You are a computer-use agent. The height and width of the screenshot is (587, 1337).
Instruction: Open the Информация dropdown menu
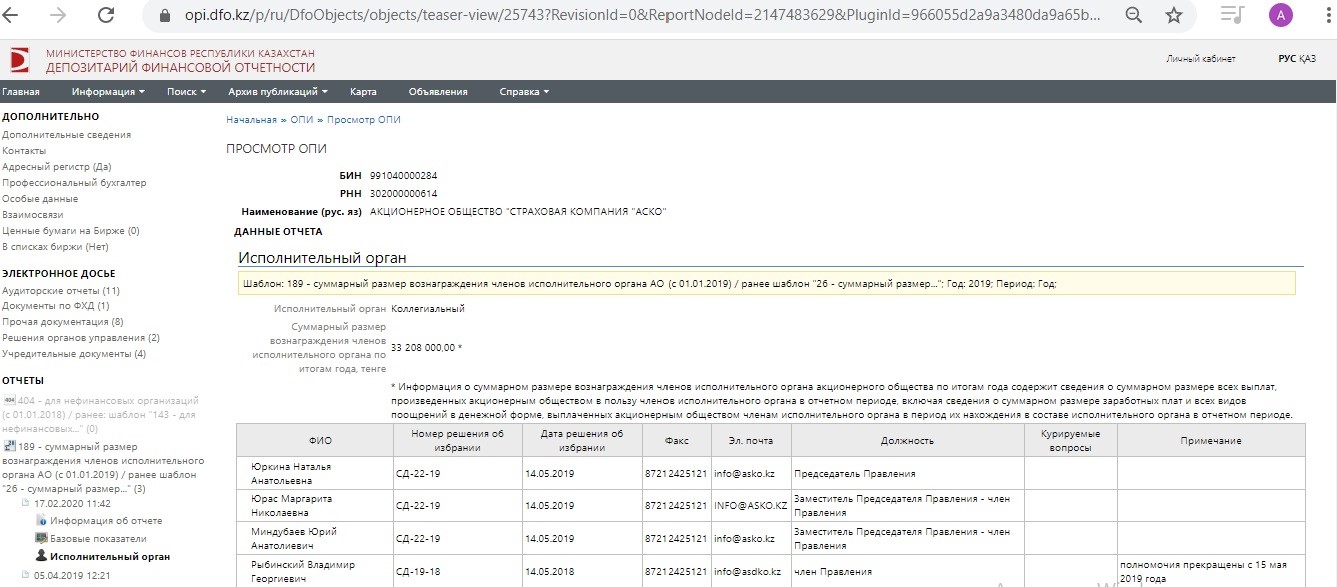pos(108,92)
